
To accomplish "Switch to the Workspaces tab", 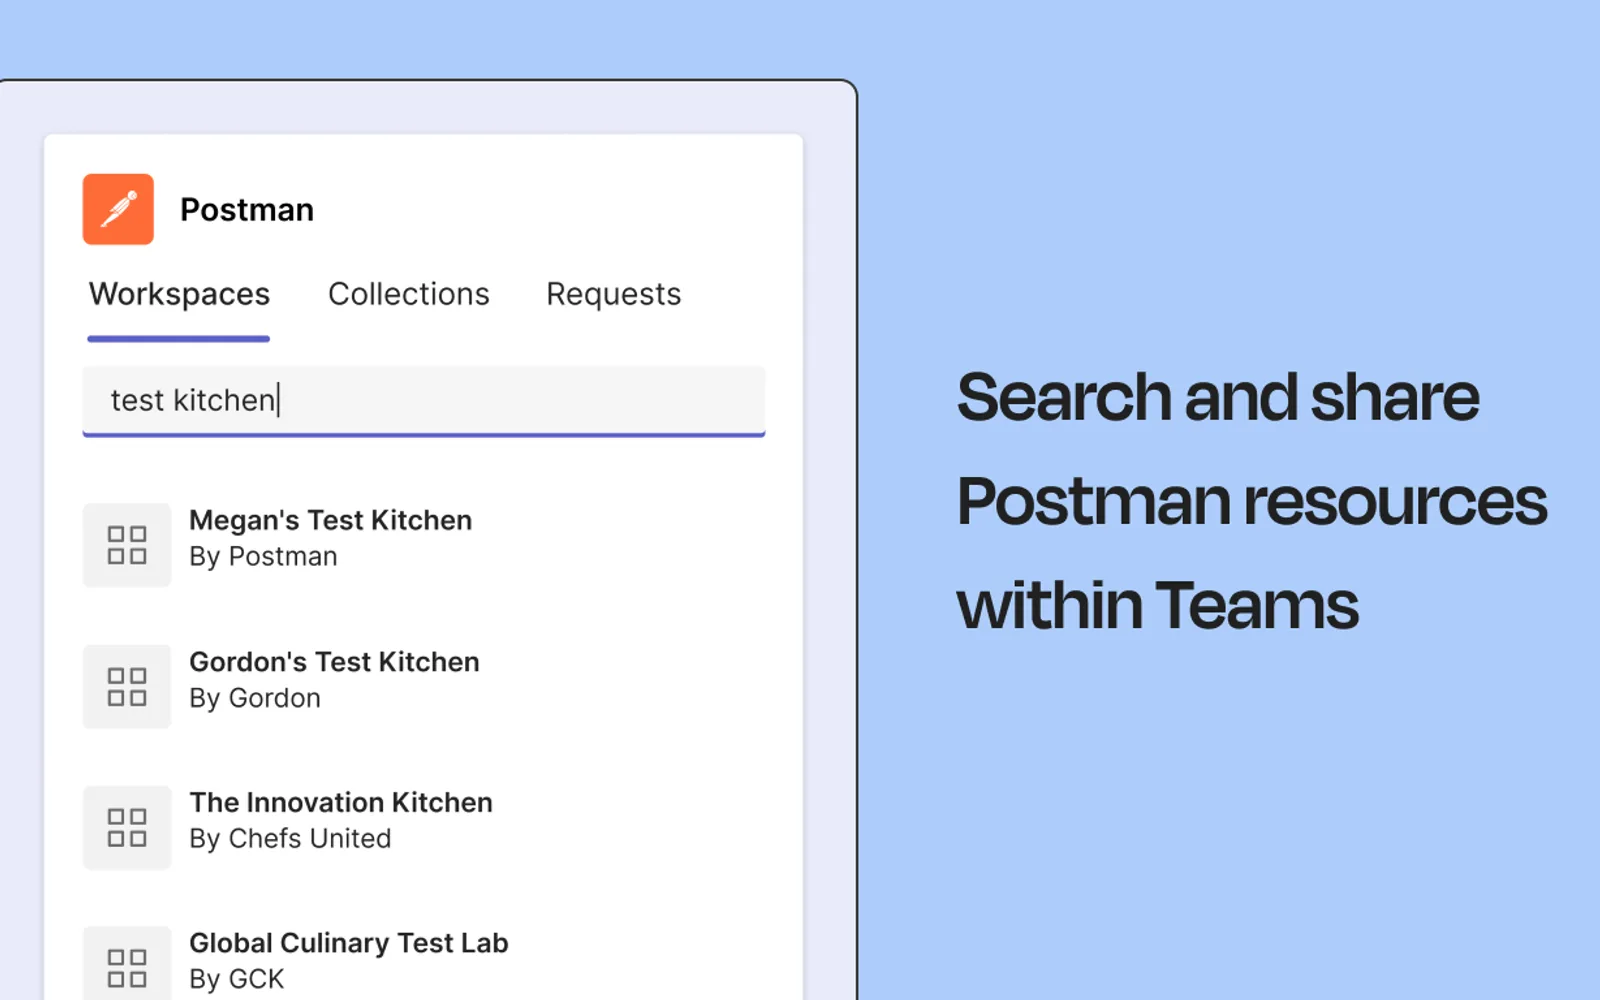I will click(179, 294).
